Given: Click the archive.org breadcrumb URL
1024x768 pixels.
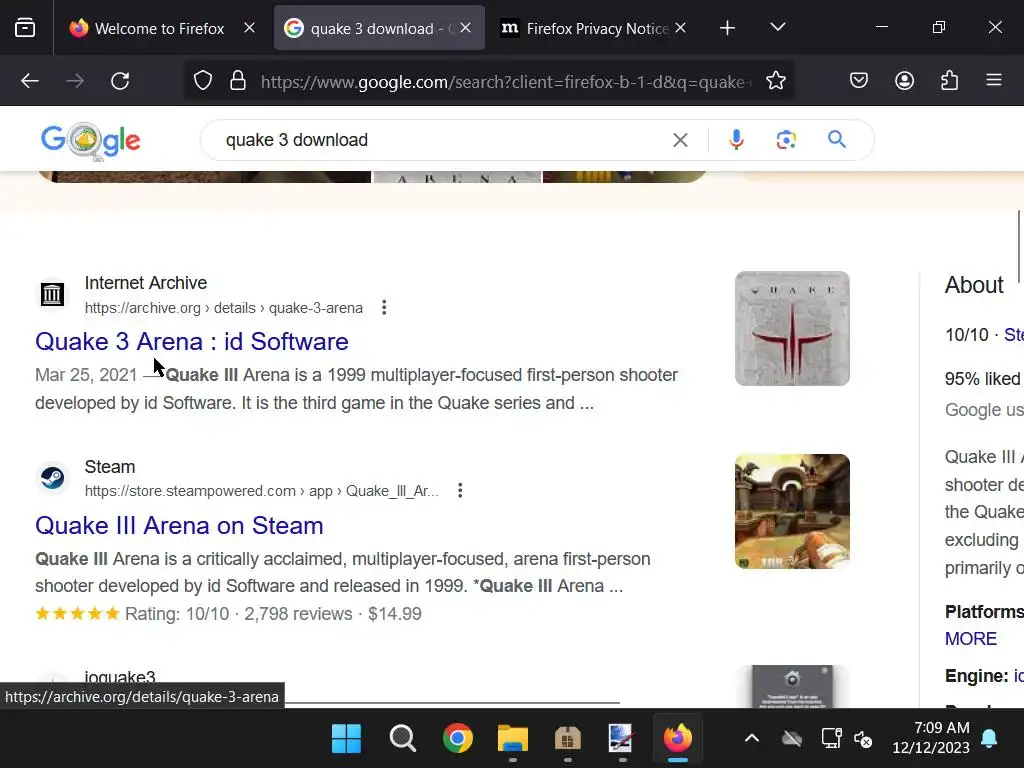Looking at the screenshot, I should pos(223,308).
